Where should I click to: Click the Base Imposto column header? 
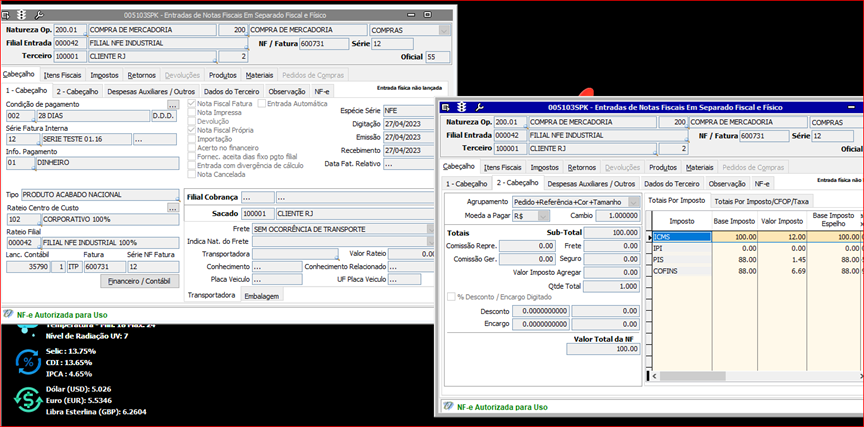735,221
